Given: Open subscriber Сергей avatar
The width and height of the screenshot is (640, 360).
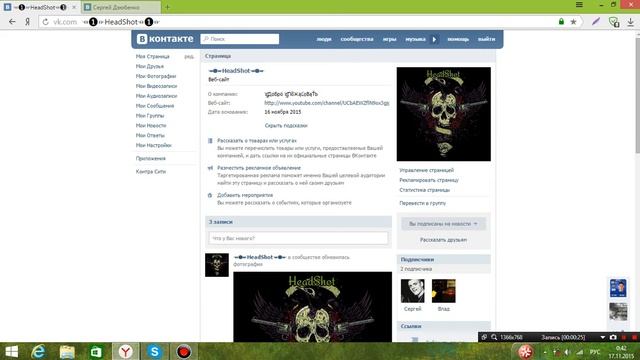Looking at the screenshot, I should pyautogui.click(x=413, y=291).
